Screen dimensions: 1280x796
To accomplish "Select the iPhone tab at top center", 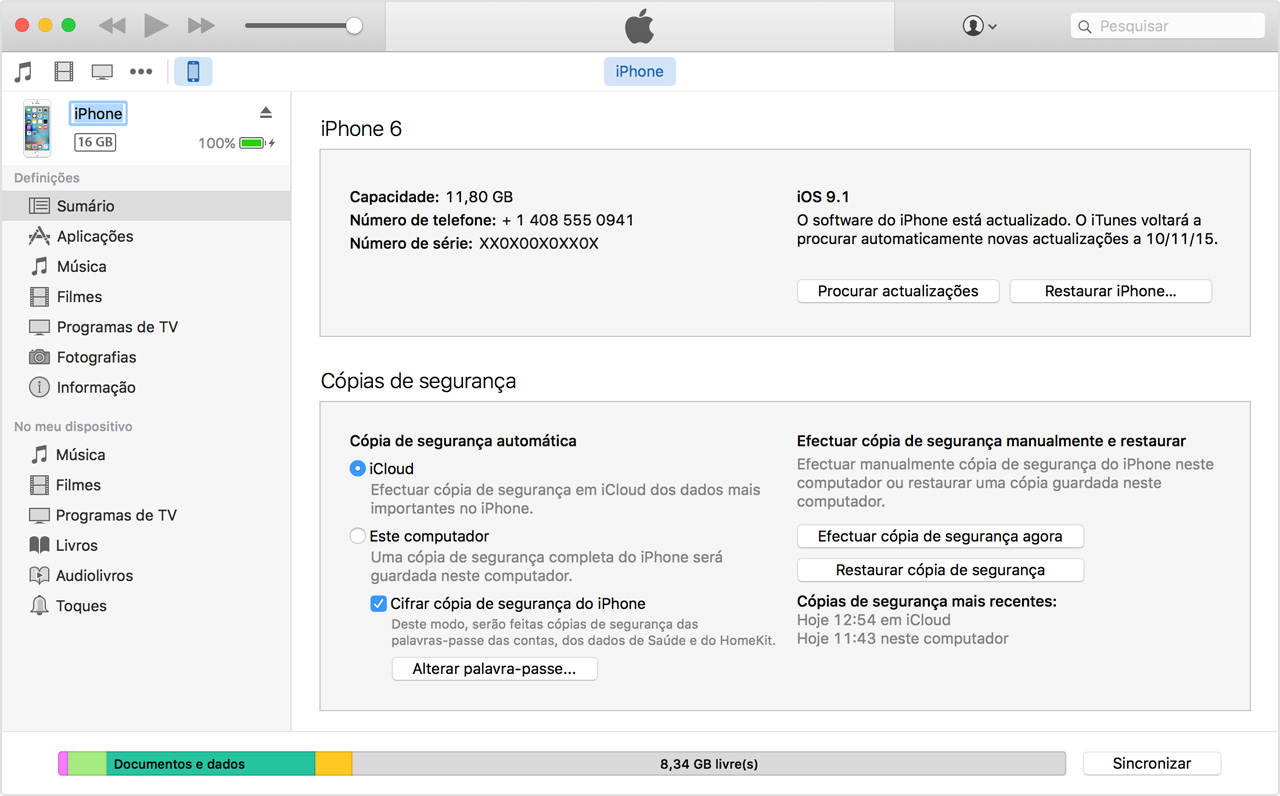I will [x=639, y=72].
